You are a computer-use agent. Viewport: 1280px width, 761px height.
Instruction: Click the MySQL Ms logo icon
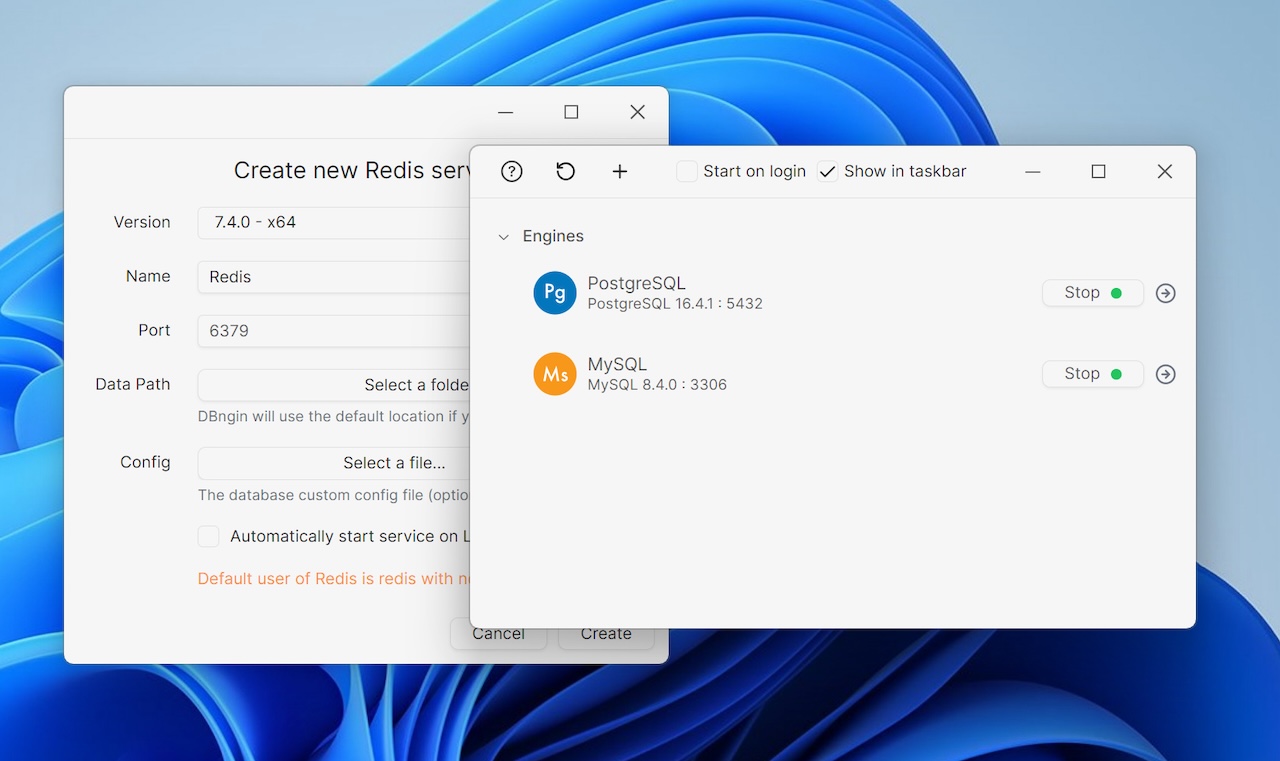point(555,374)
